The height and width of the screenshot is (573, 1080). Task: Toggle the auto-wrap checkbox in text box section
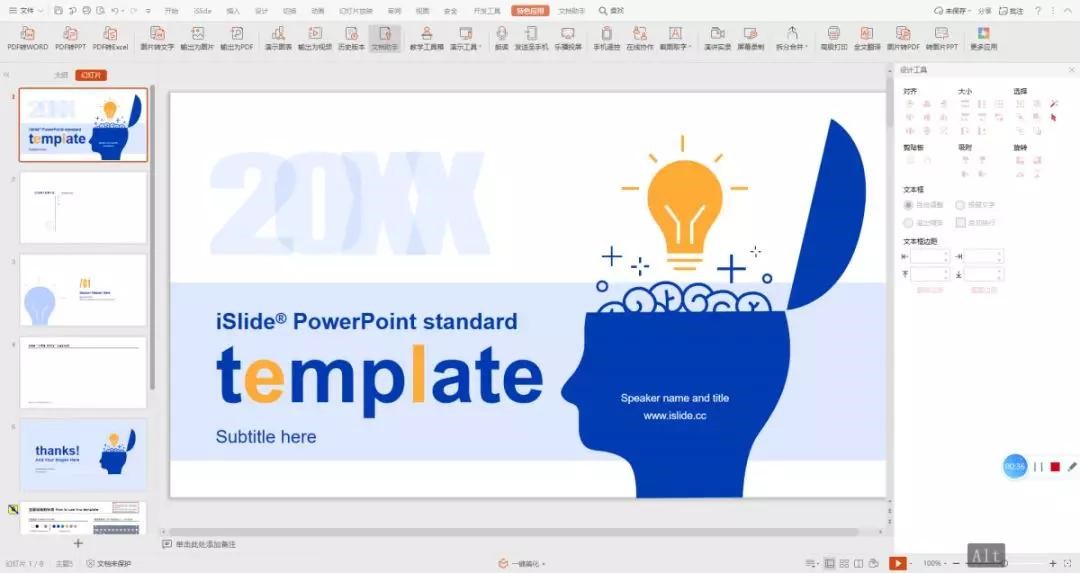960,222
